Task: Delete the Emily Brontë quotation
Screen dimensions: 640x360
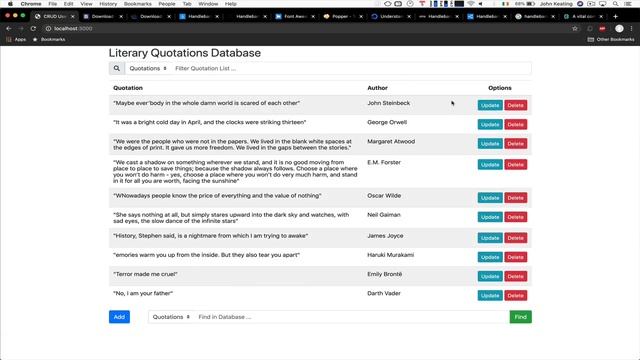Action: [516, 276]
